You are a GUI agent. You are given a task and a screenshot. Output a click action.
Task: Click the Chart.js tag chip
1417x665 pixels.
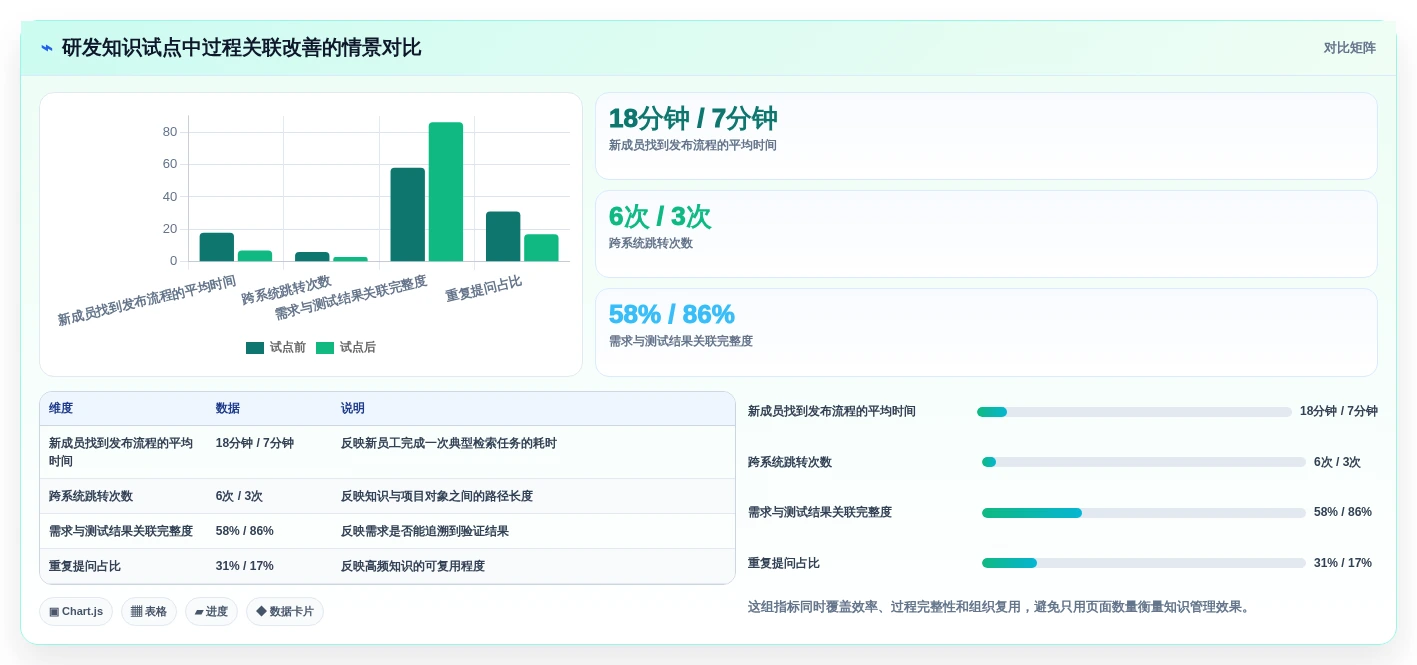(x=76, y=611)
